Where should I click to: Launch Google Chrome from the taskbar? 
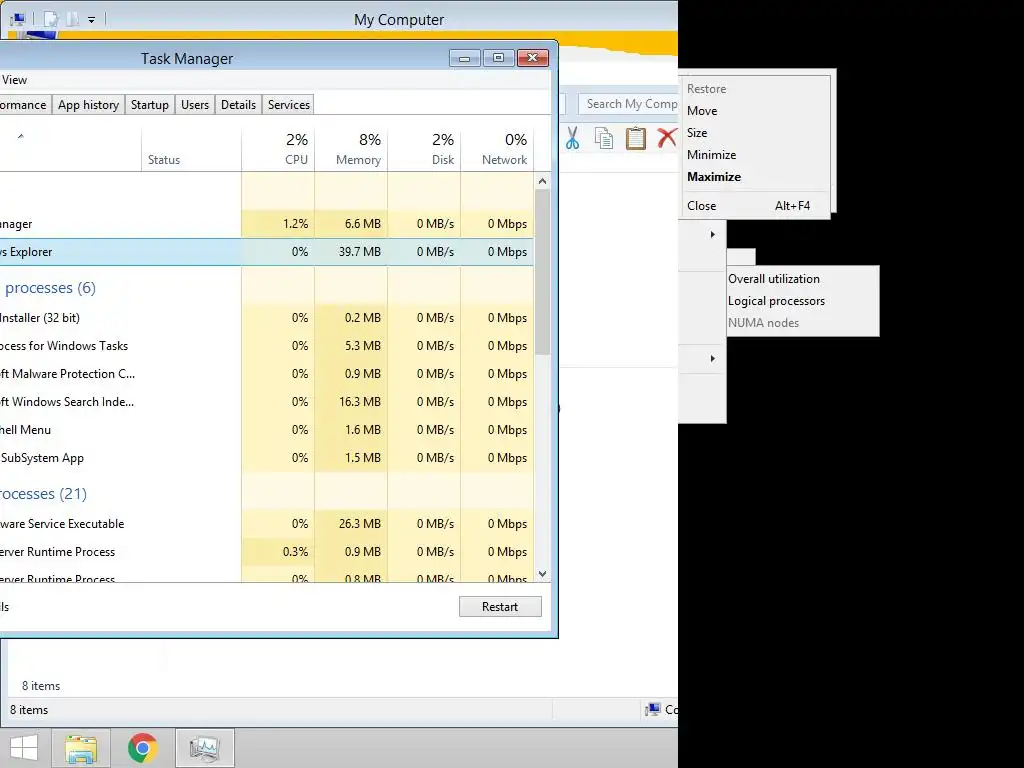(142, 748)
